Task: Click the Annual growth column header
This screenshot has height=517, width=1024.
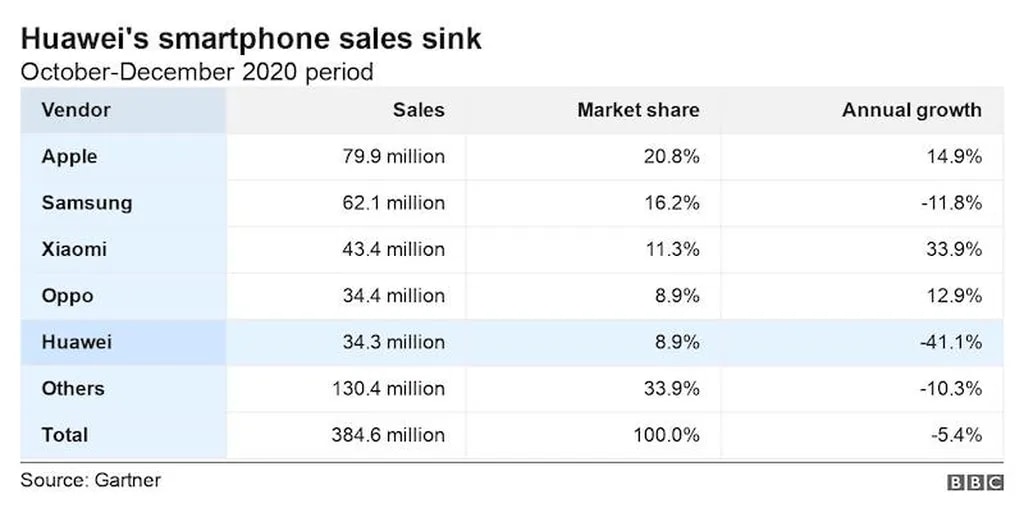Action: coord(911,109)
